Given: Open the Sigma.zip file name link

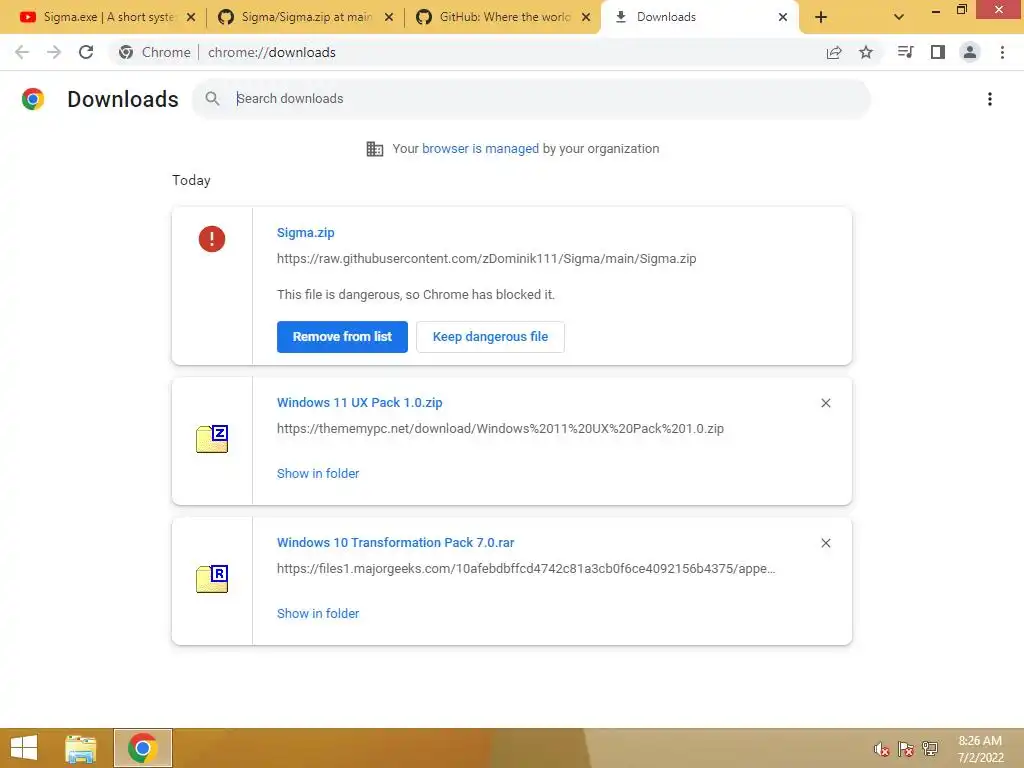Looking at the screenshot, I should 306,232.
